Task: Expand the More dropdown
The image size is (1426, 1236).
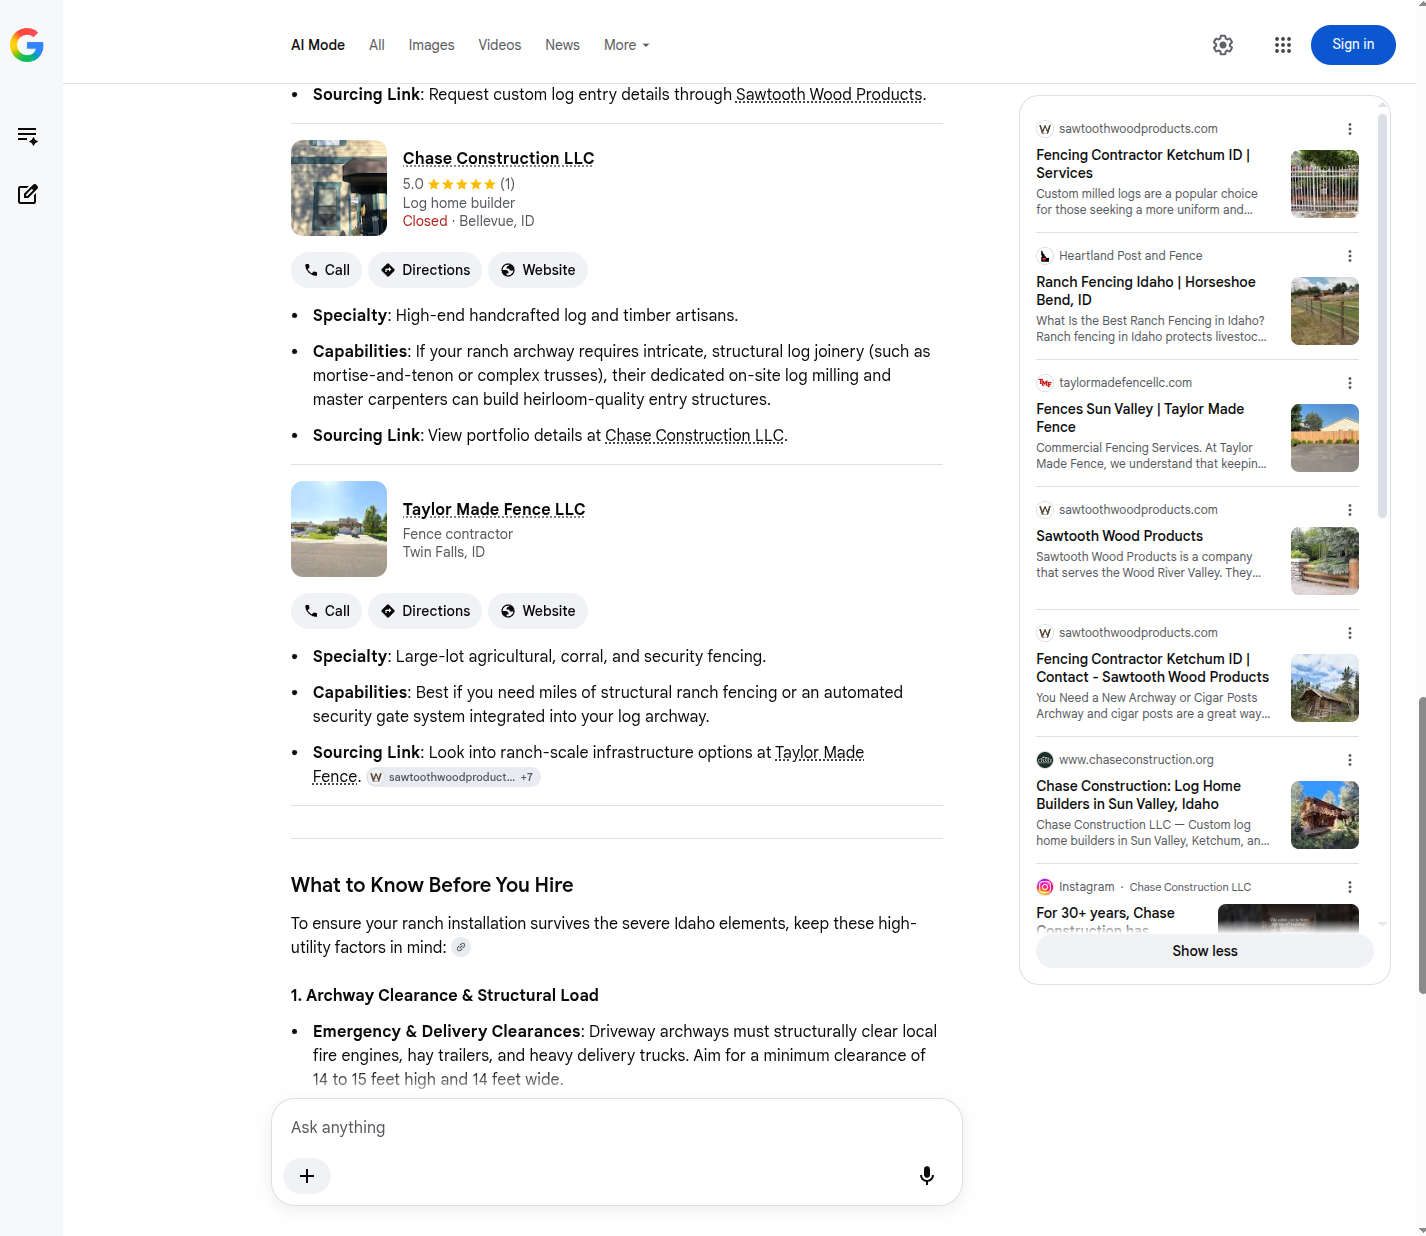Action: tap(627, 45)
